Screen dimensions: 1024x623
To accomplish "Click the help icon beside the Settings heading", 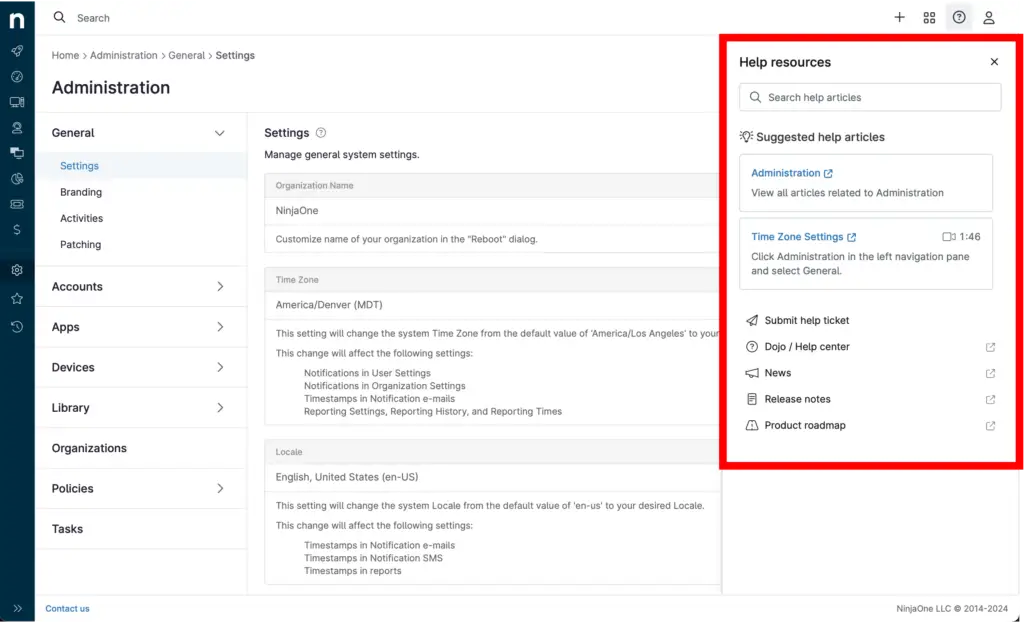I will [321, 133].
